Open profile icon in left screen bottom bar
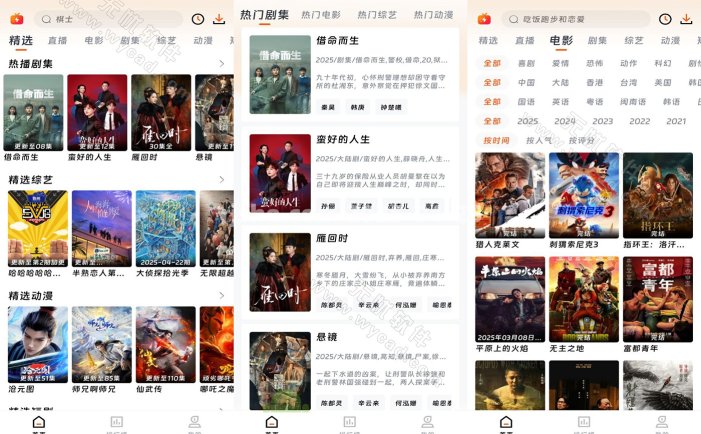The width and height of the screenshot is (701, 434). pos(194,421)
